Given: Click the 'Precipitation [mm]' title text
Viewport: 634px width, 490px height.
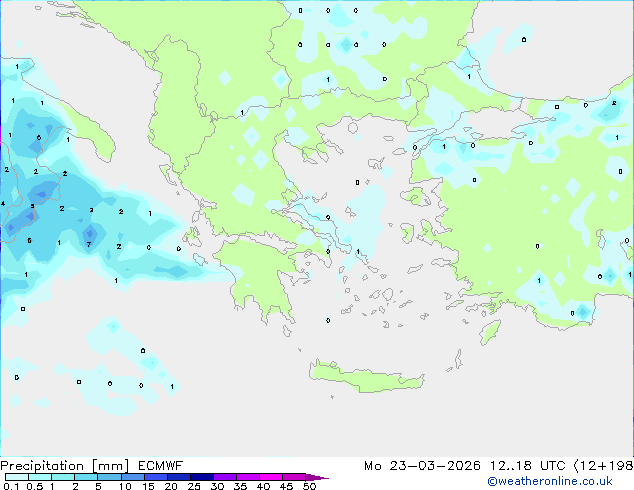Looking at the screenshot, I should click(65, 466).
